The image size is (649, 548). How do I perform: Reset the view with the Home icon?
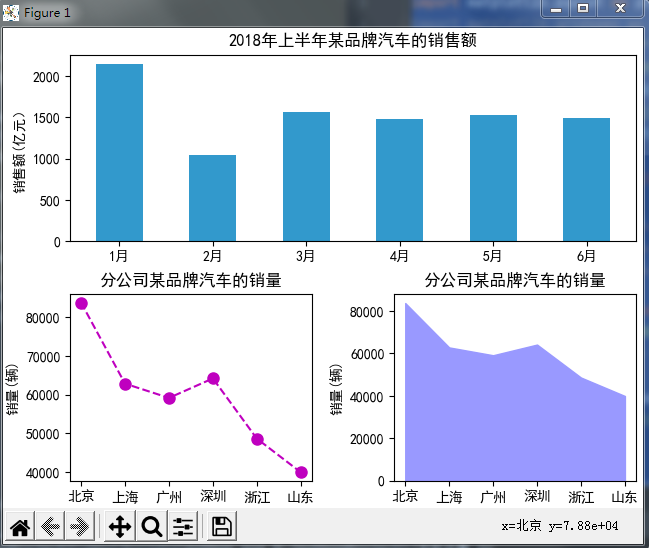[x=20, y=526]
